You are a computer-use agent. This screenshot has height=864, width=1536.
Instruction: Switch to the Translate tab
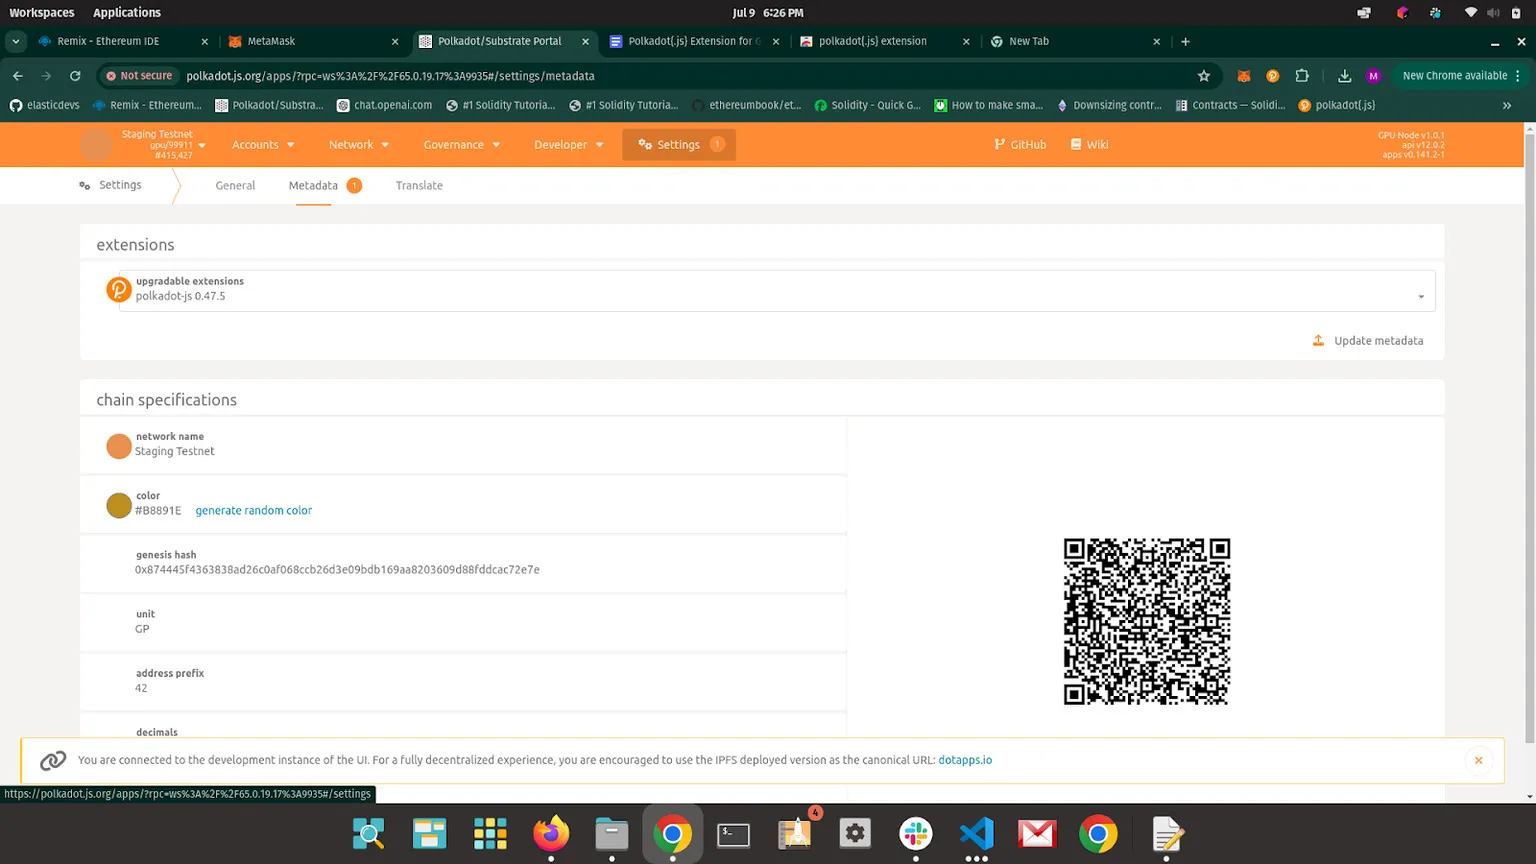419,185
